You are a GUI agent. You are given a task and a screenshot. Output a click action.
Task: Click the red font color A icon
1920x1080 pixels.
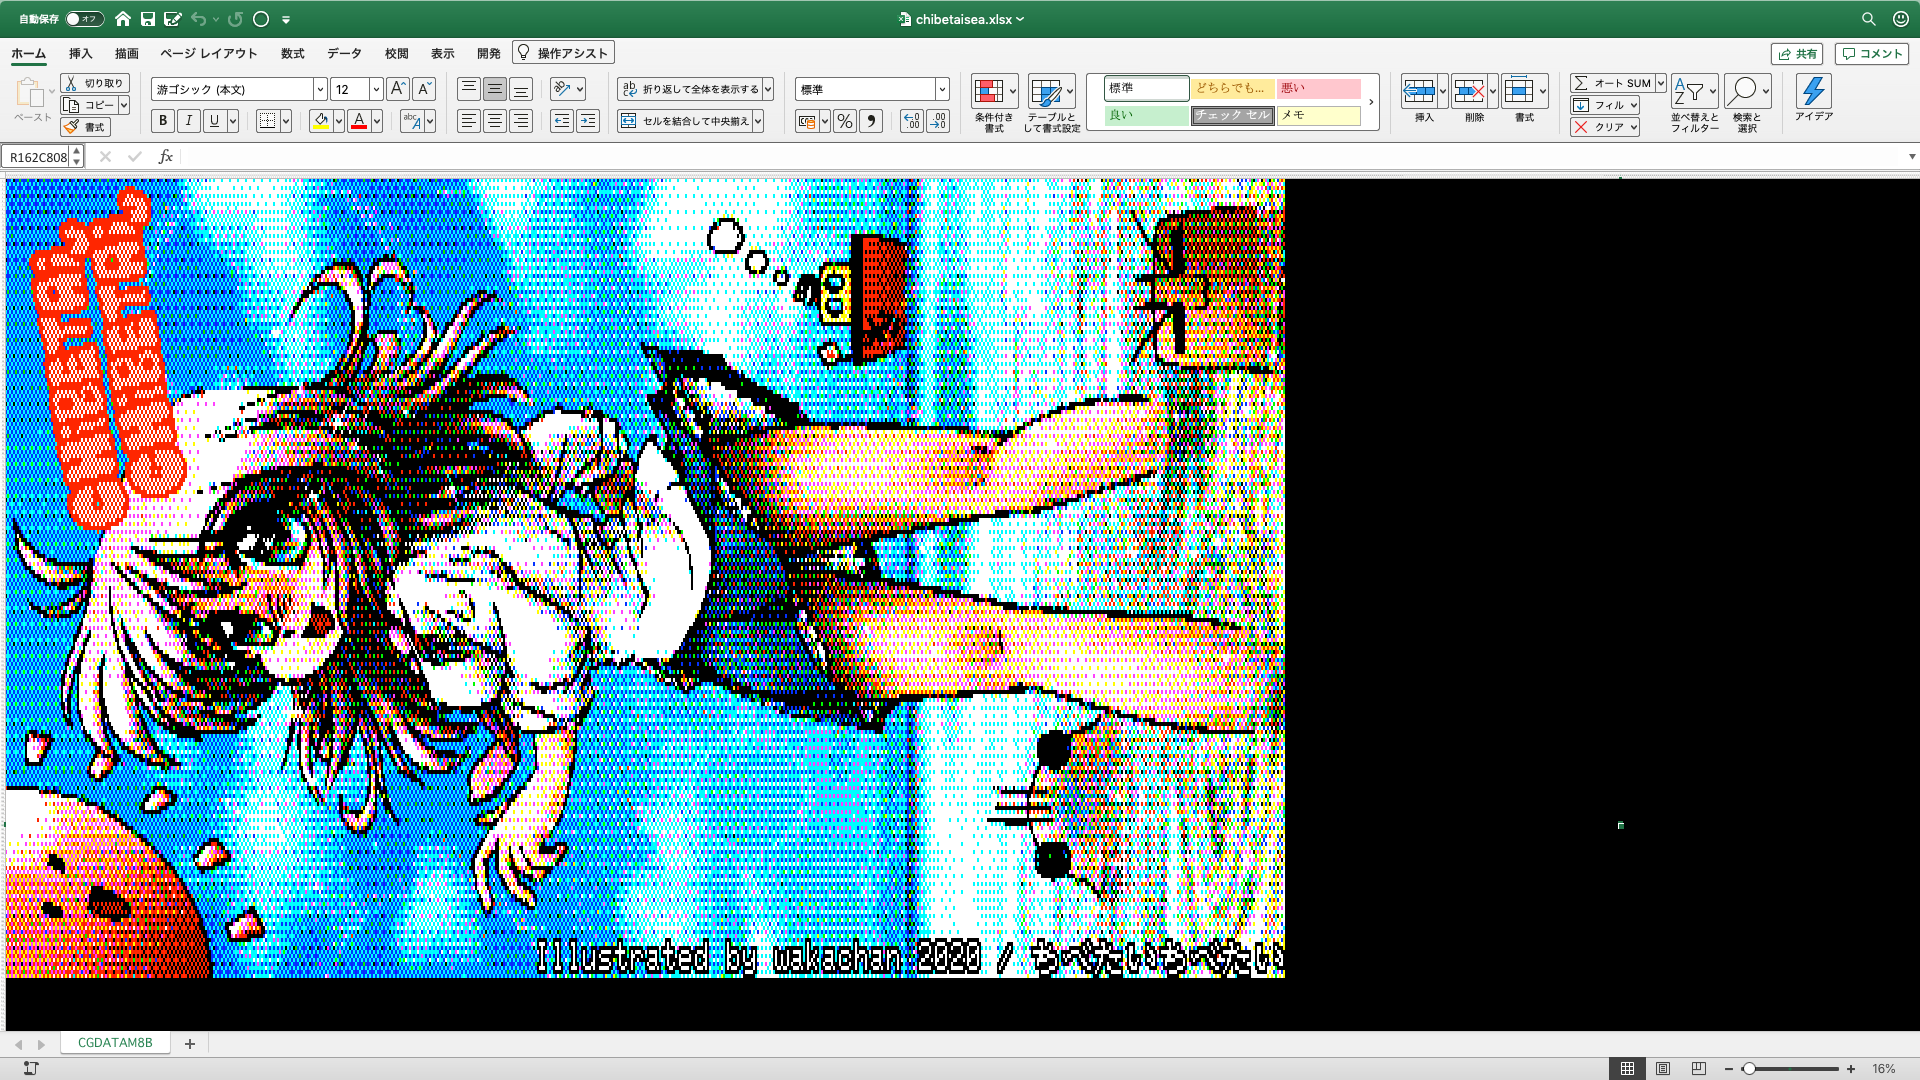pyautogui.click(x=359, y=121)
